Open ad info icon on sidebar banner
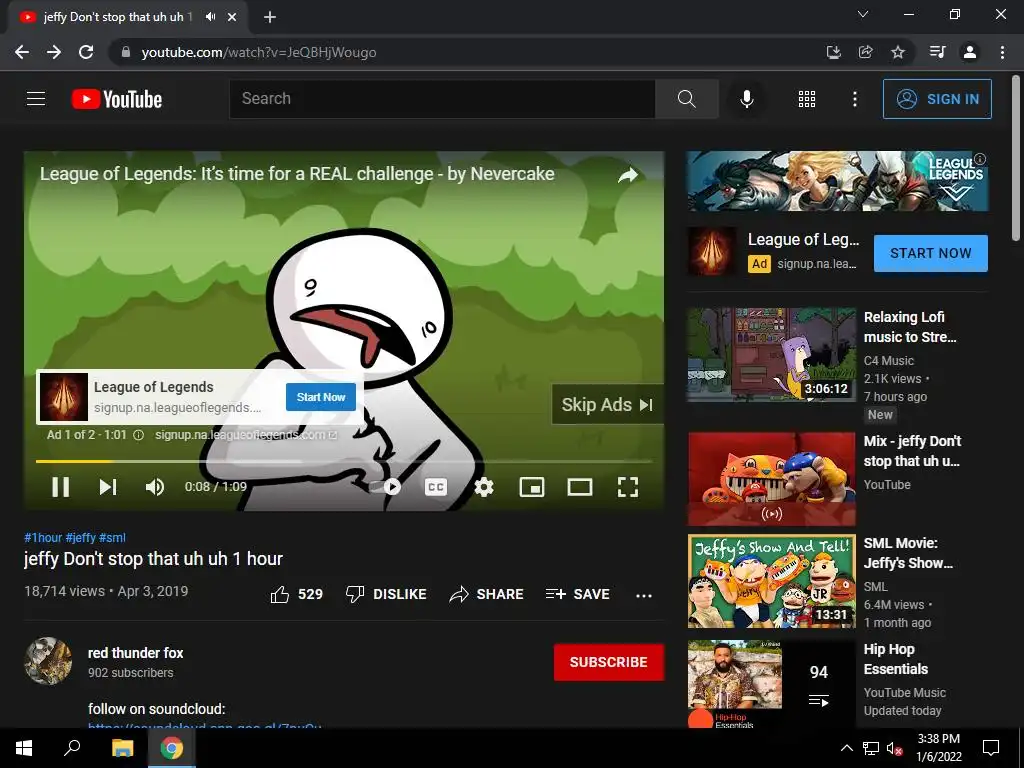This screenshot has width=1024, height=768. (x=980, y=159)
